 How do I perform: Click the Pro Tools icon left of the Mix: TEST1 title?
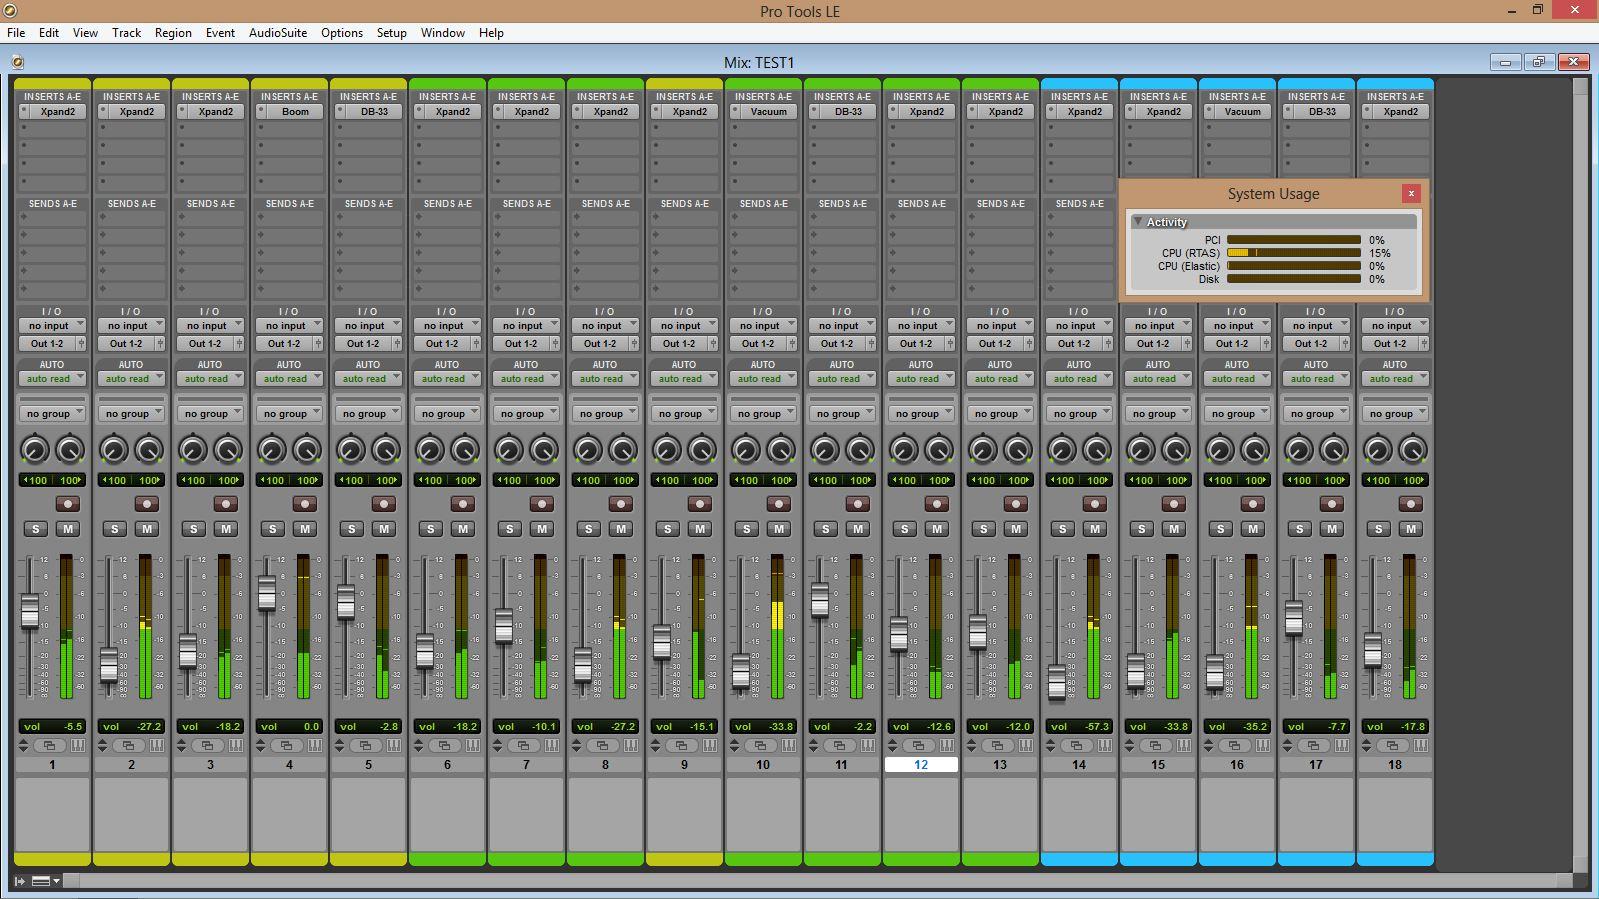coord(18,62)
